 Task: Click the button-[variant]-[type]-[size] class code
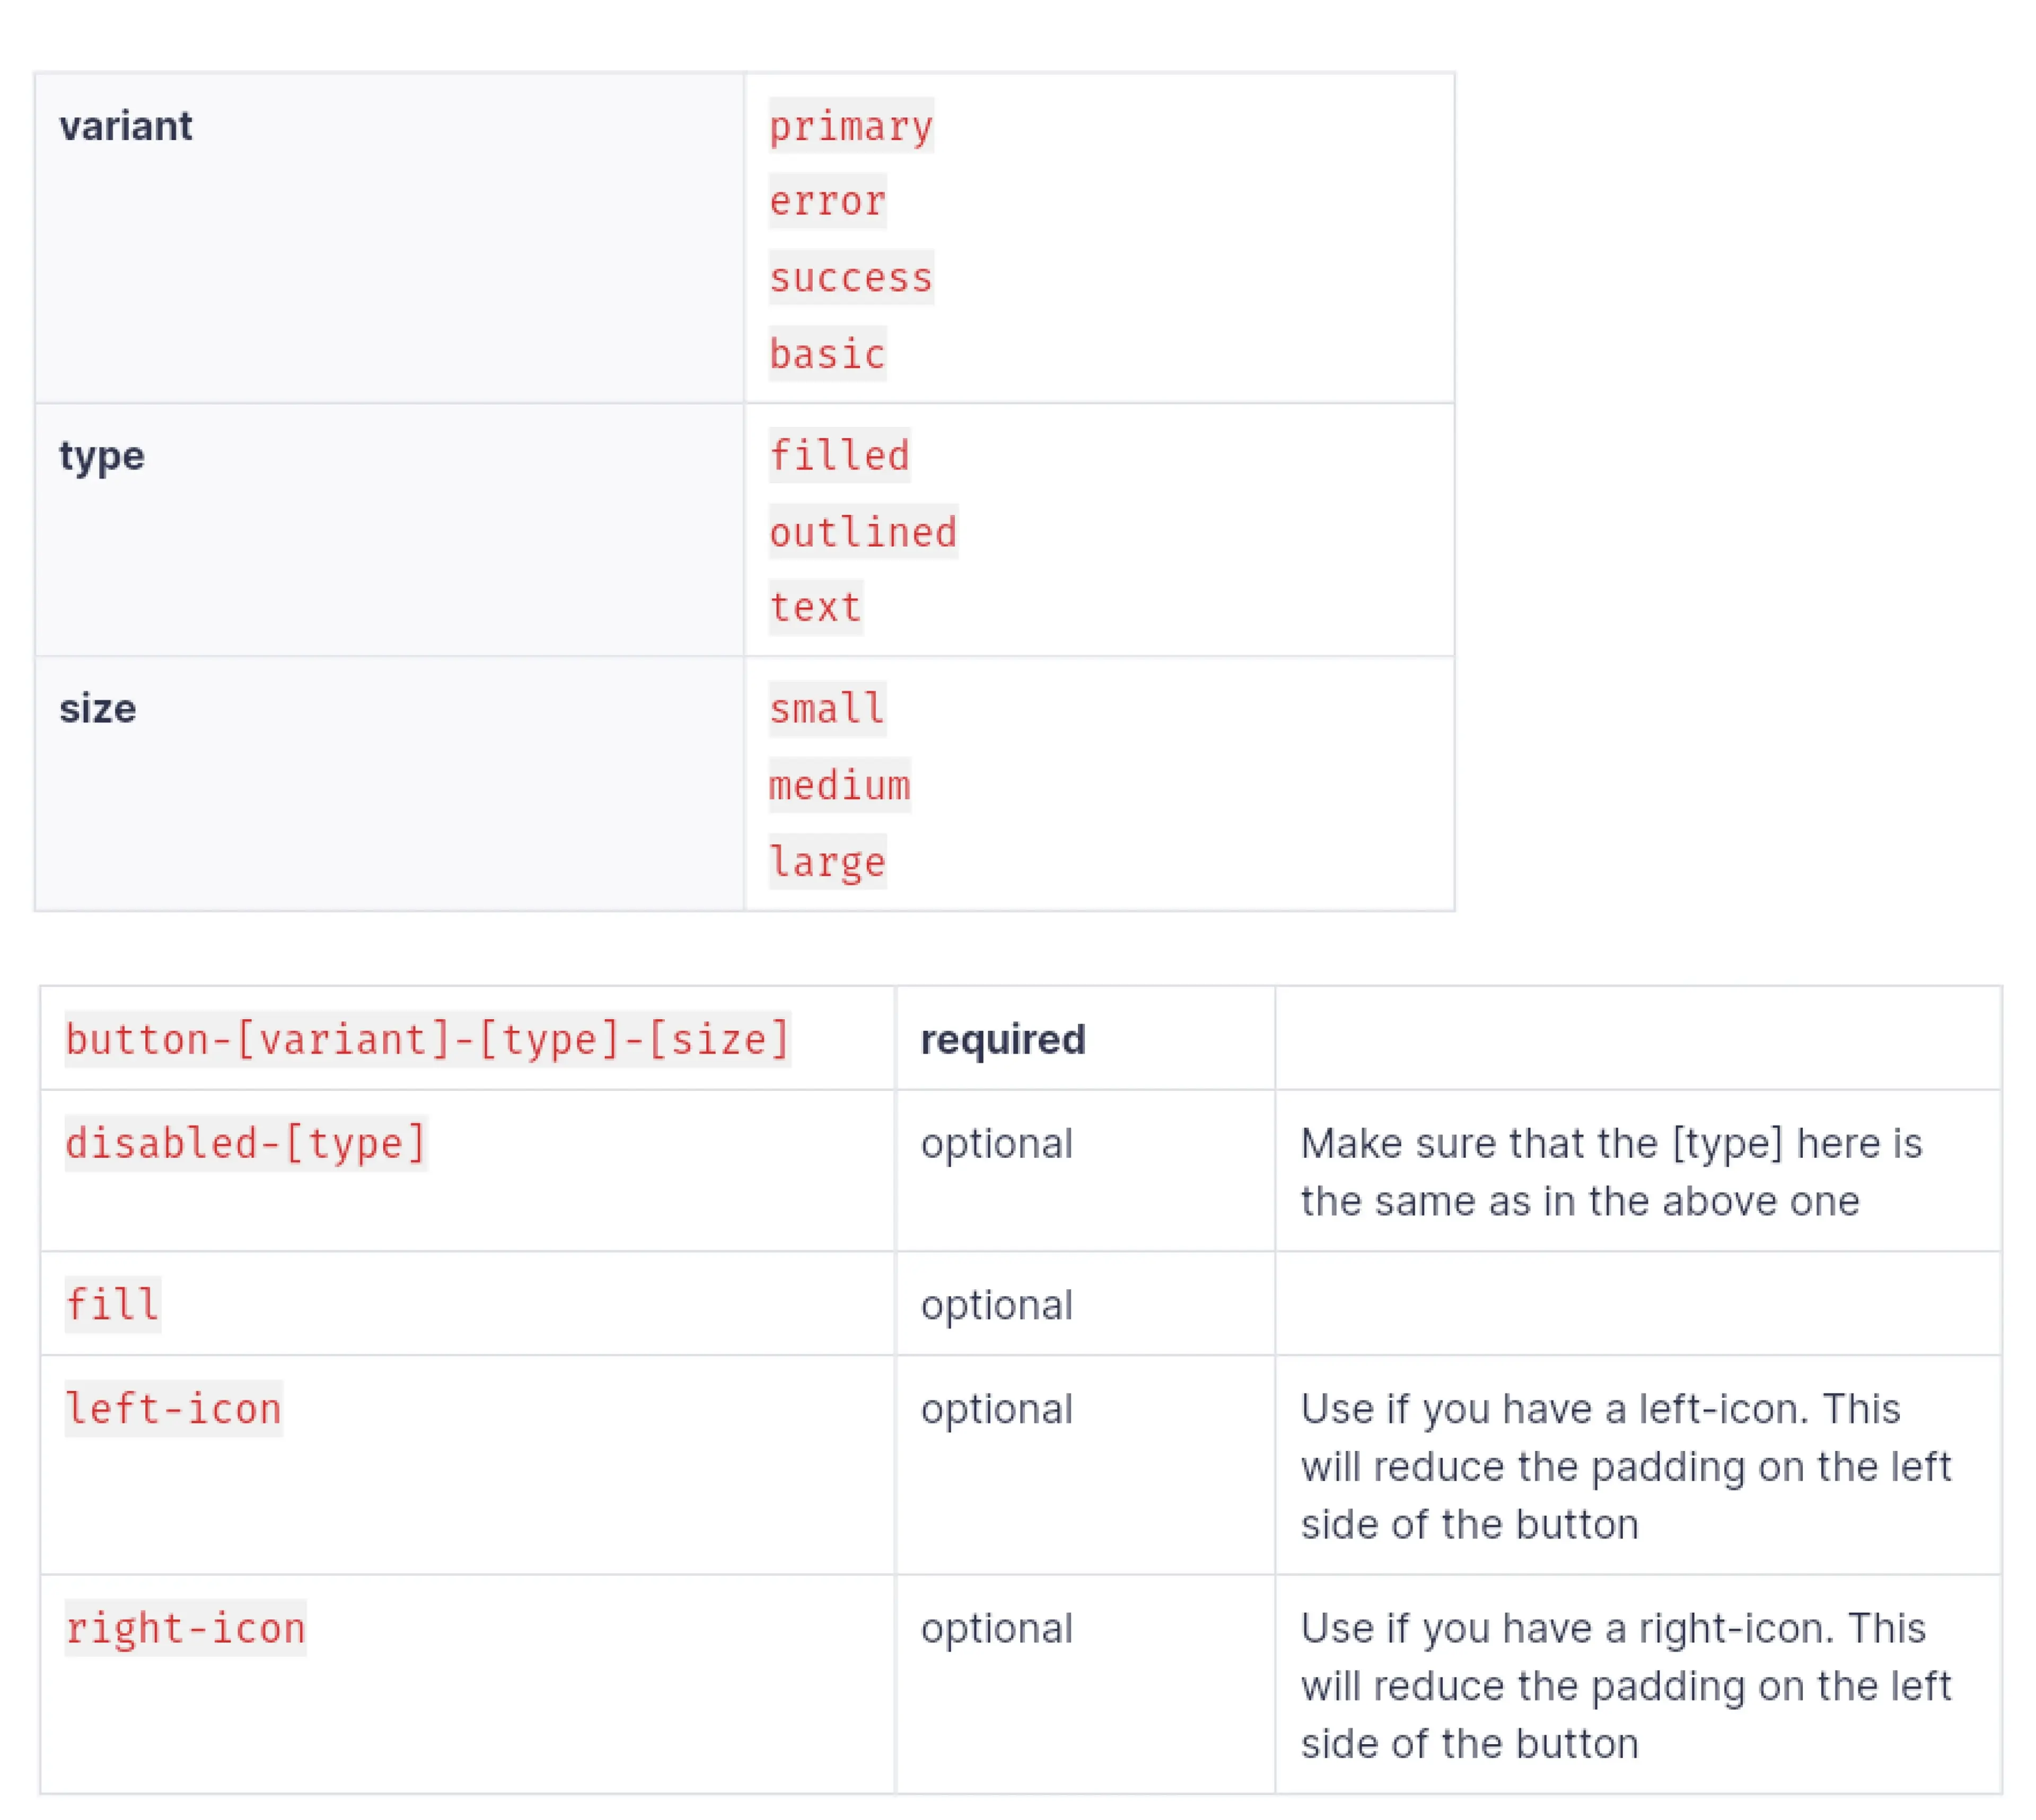428,1040
